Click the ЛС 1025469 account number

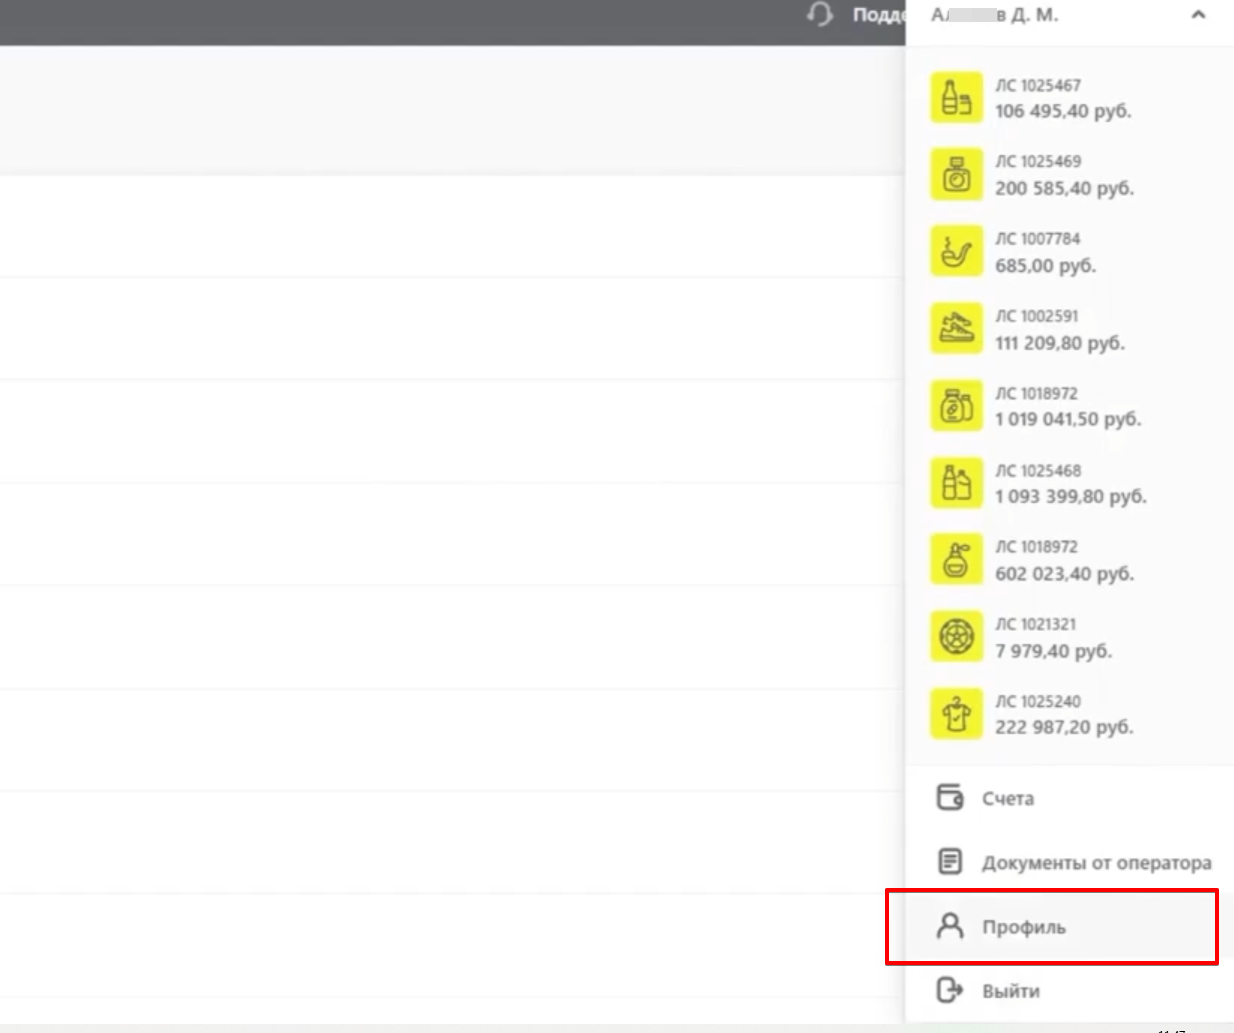(1038, 162)
